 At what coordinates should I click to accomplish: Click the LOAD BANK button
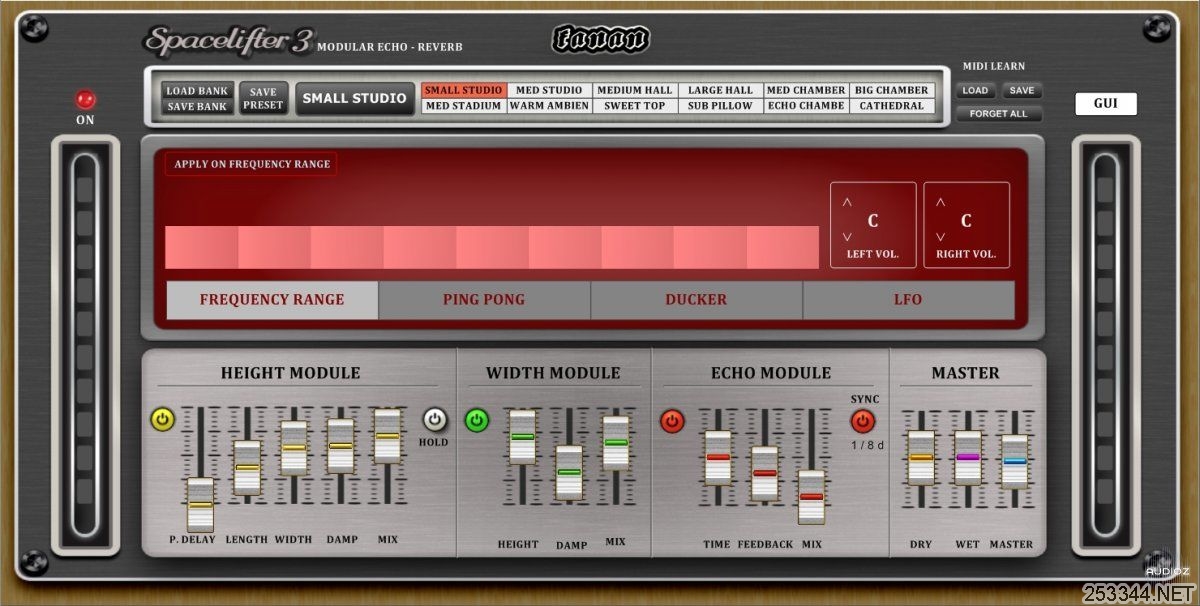[197, 91]
